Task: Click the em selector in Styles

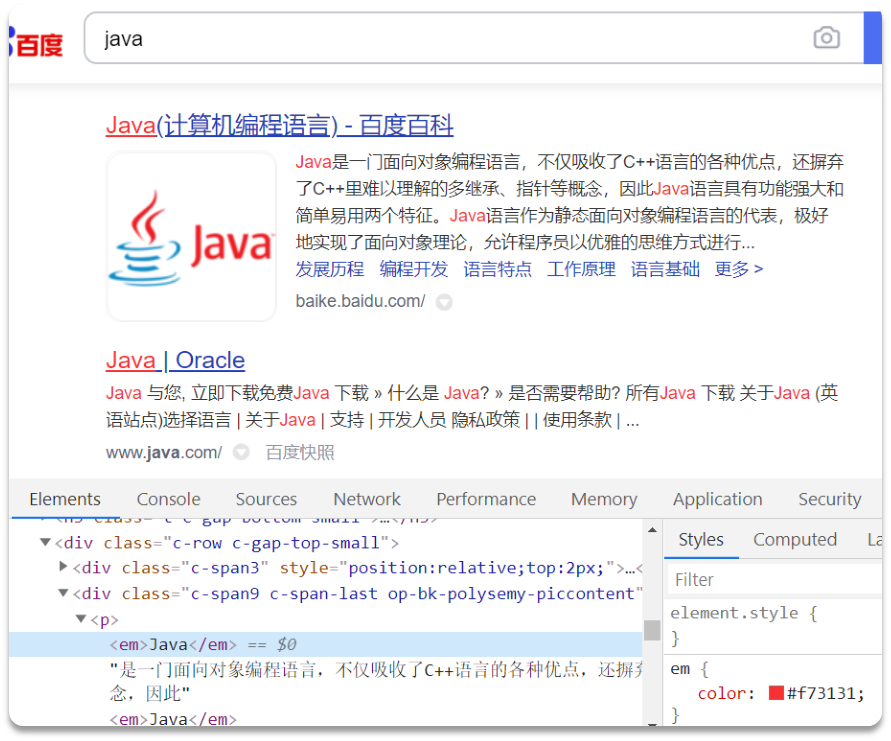Action: click(x=680, y=669)
